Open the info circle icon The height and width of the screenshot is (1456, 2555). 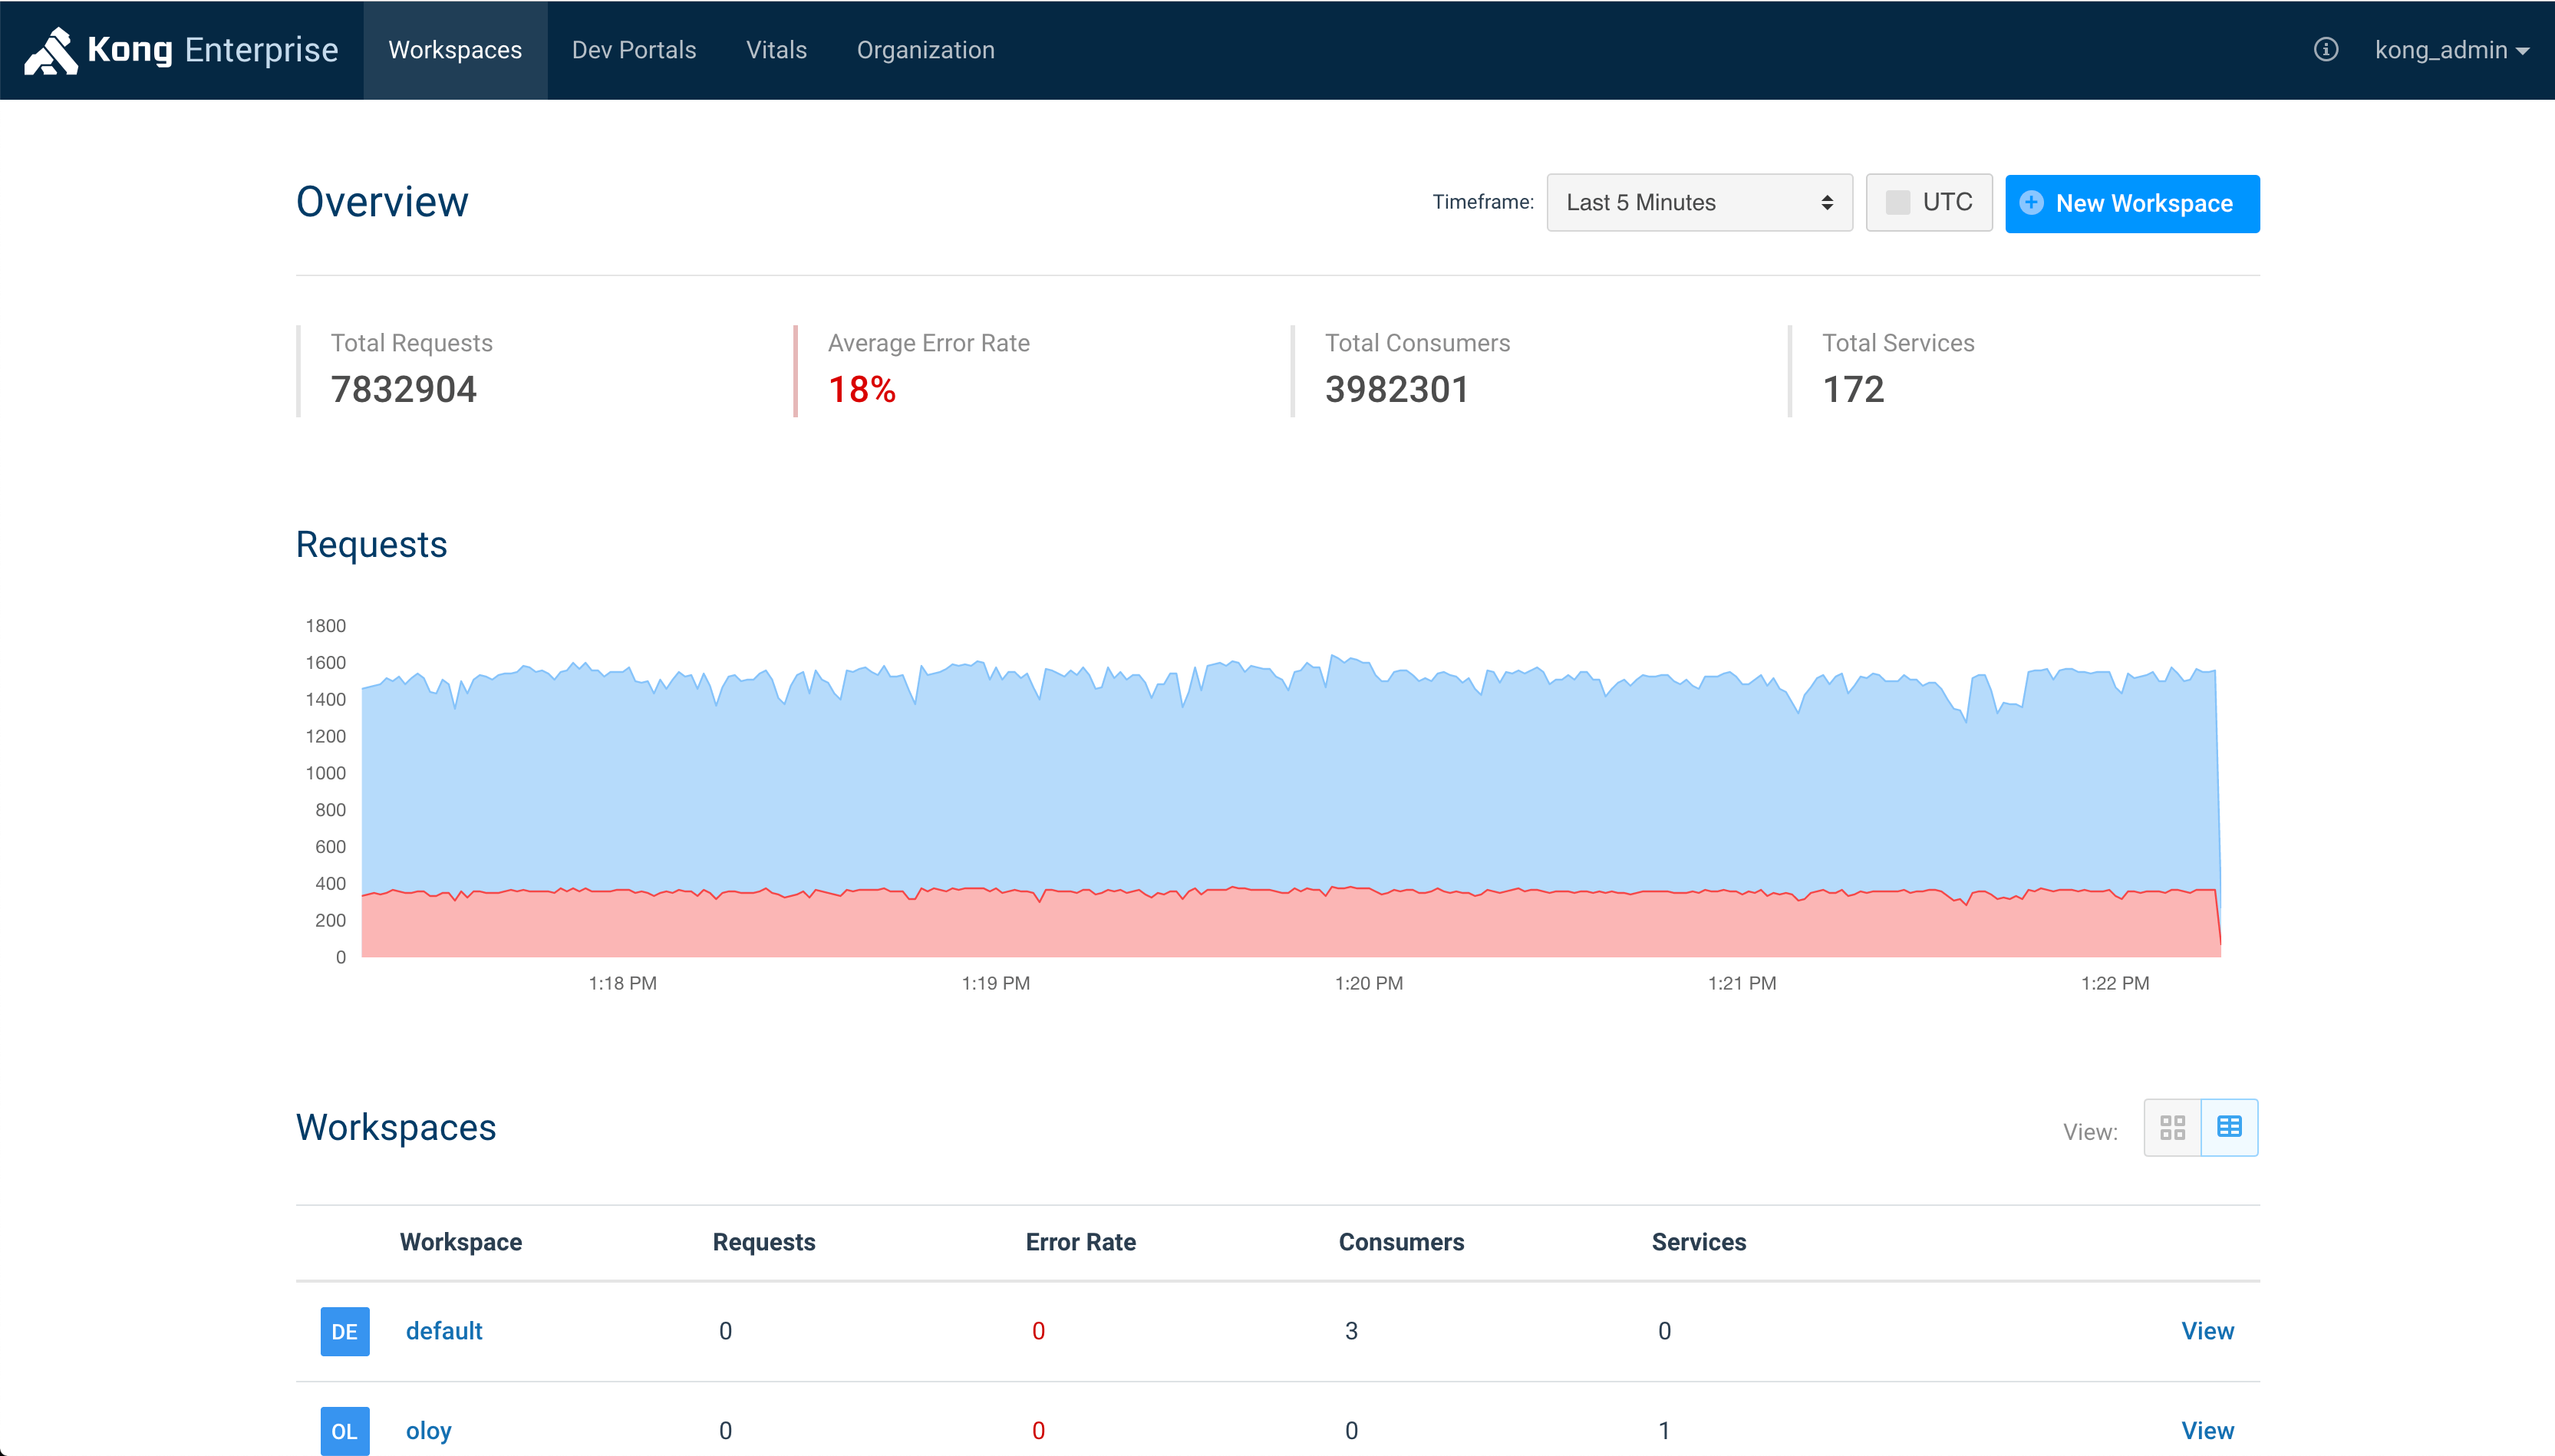tap(2325, 50)
